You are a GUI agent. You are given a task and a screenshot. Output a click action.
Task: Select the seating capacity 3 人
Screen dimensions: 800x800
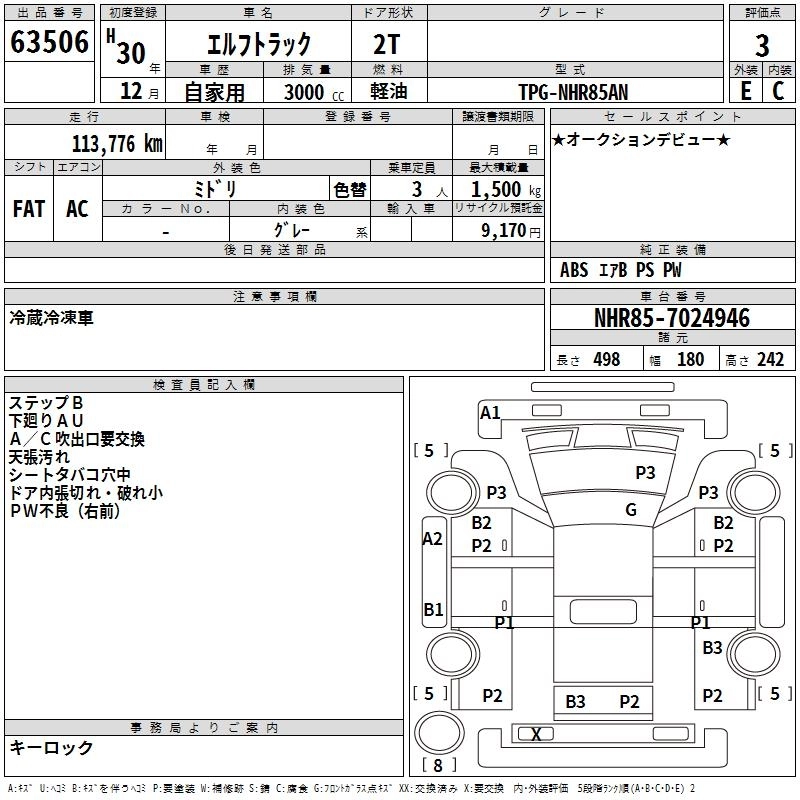pyautogui.click(x=429, y=190)
